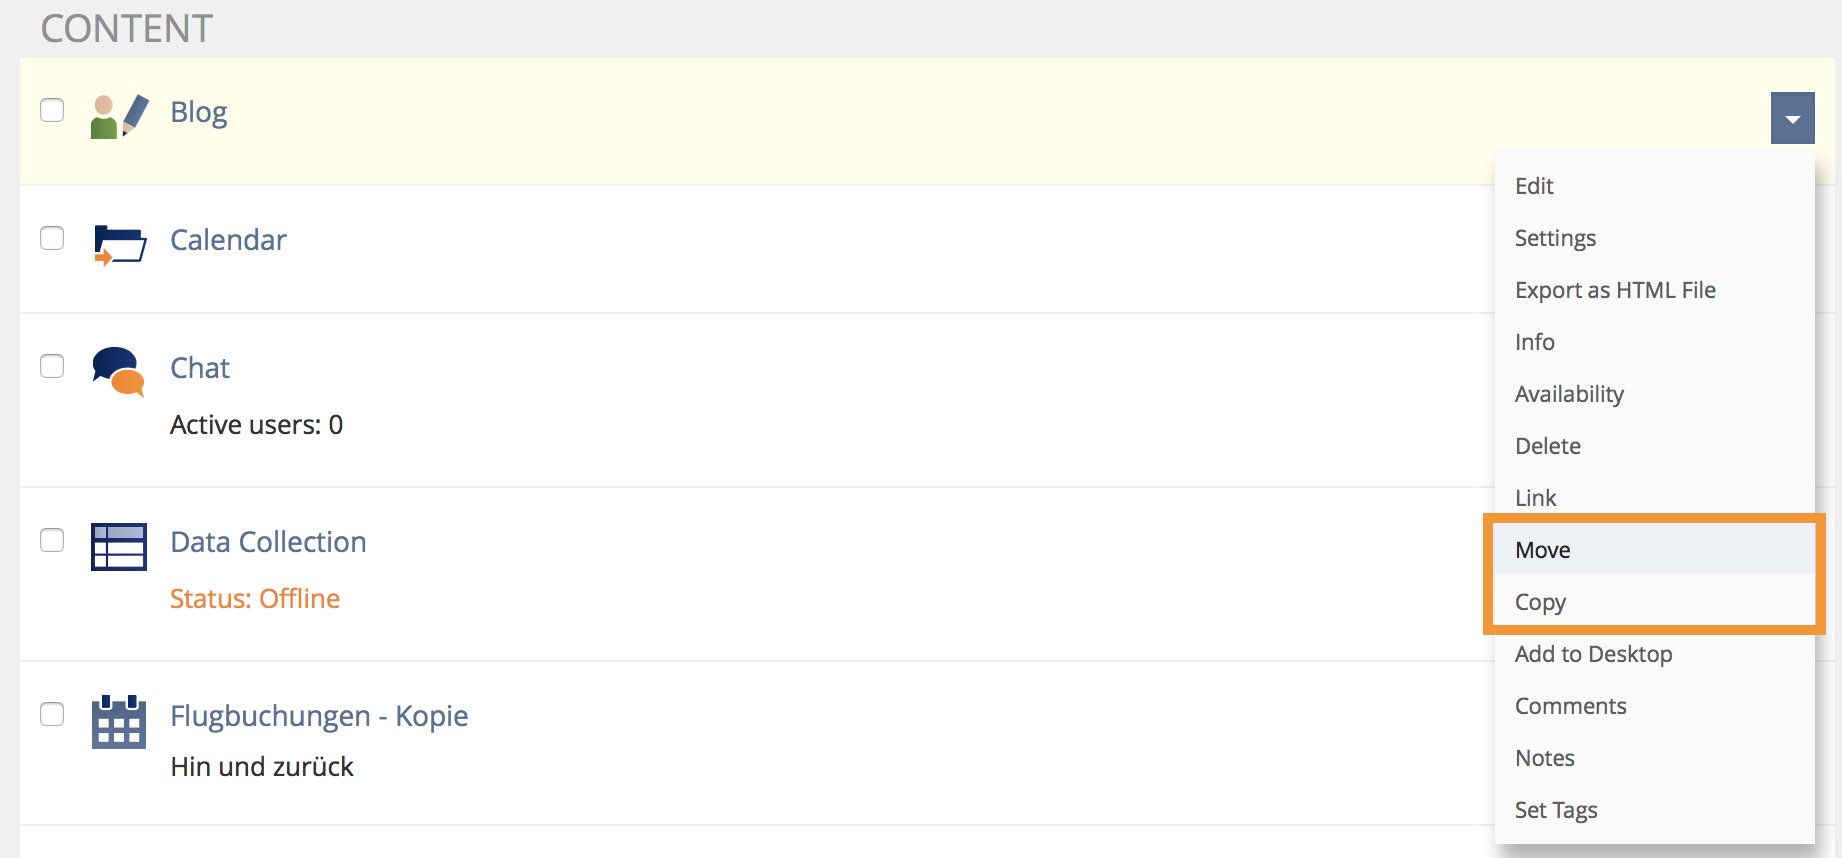This screenshot has height=858, width=1842.
Task: Choose Add to Desktop menu entry
Action: click(1593, 654)
